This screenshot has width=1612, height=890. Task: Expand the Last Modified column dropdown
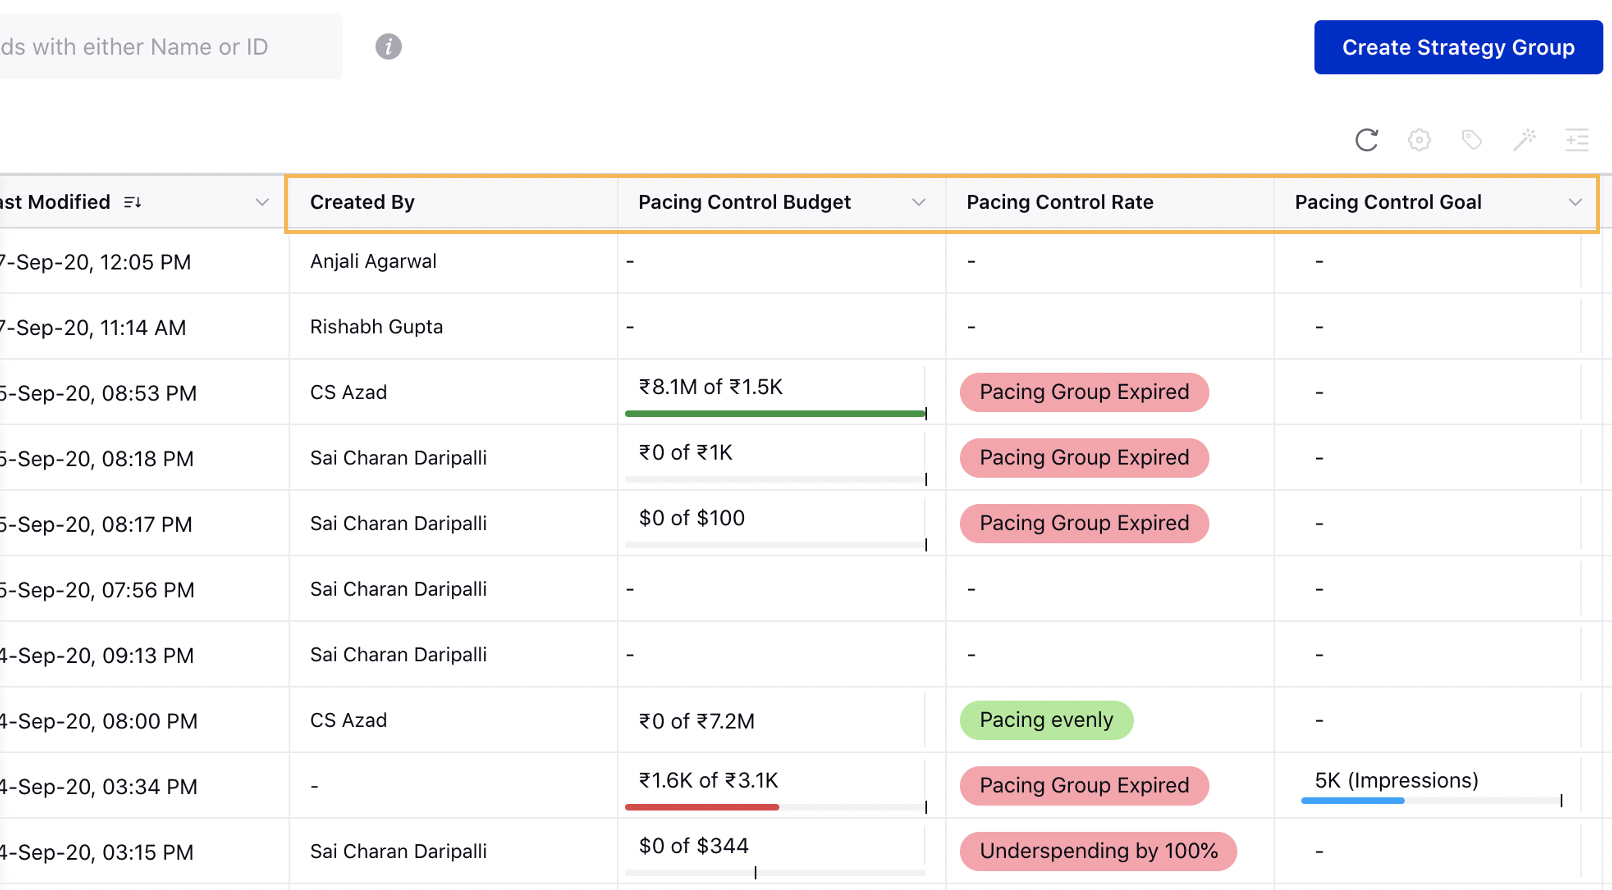tap(262, 202)
